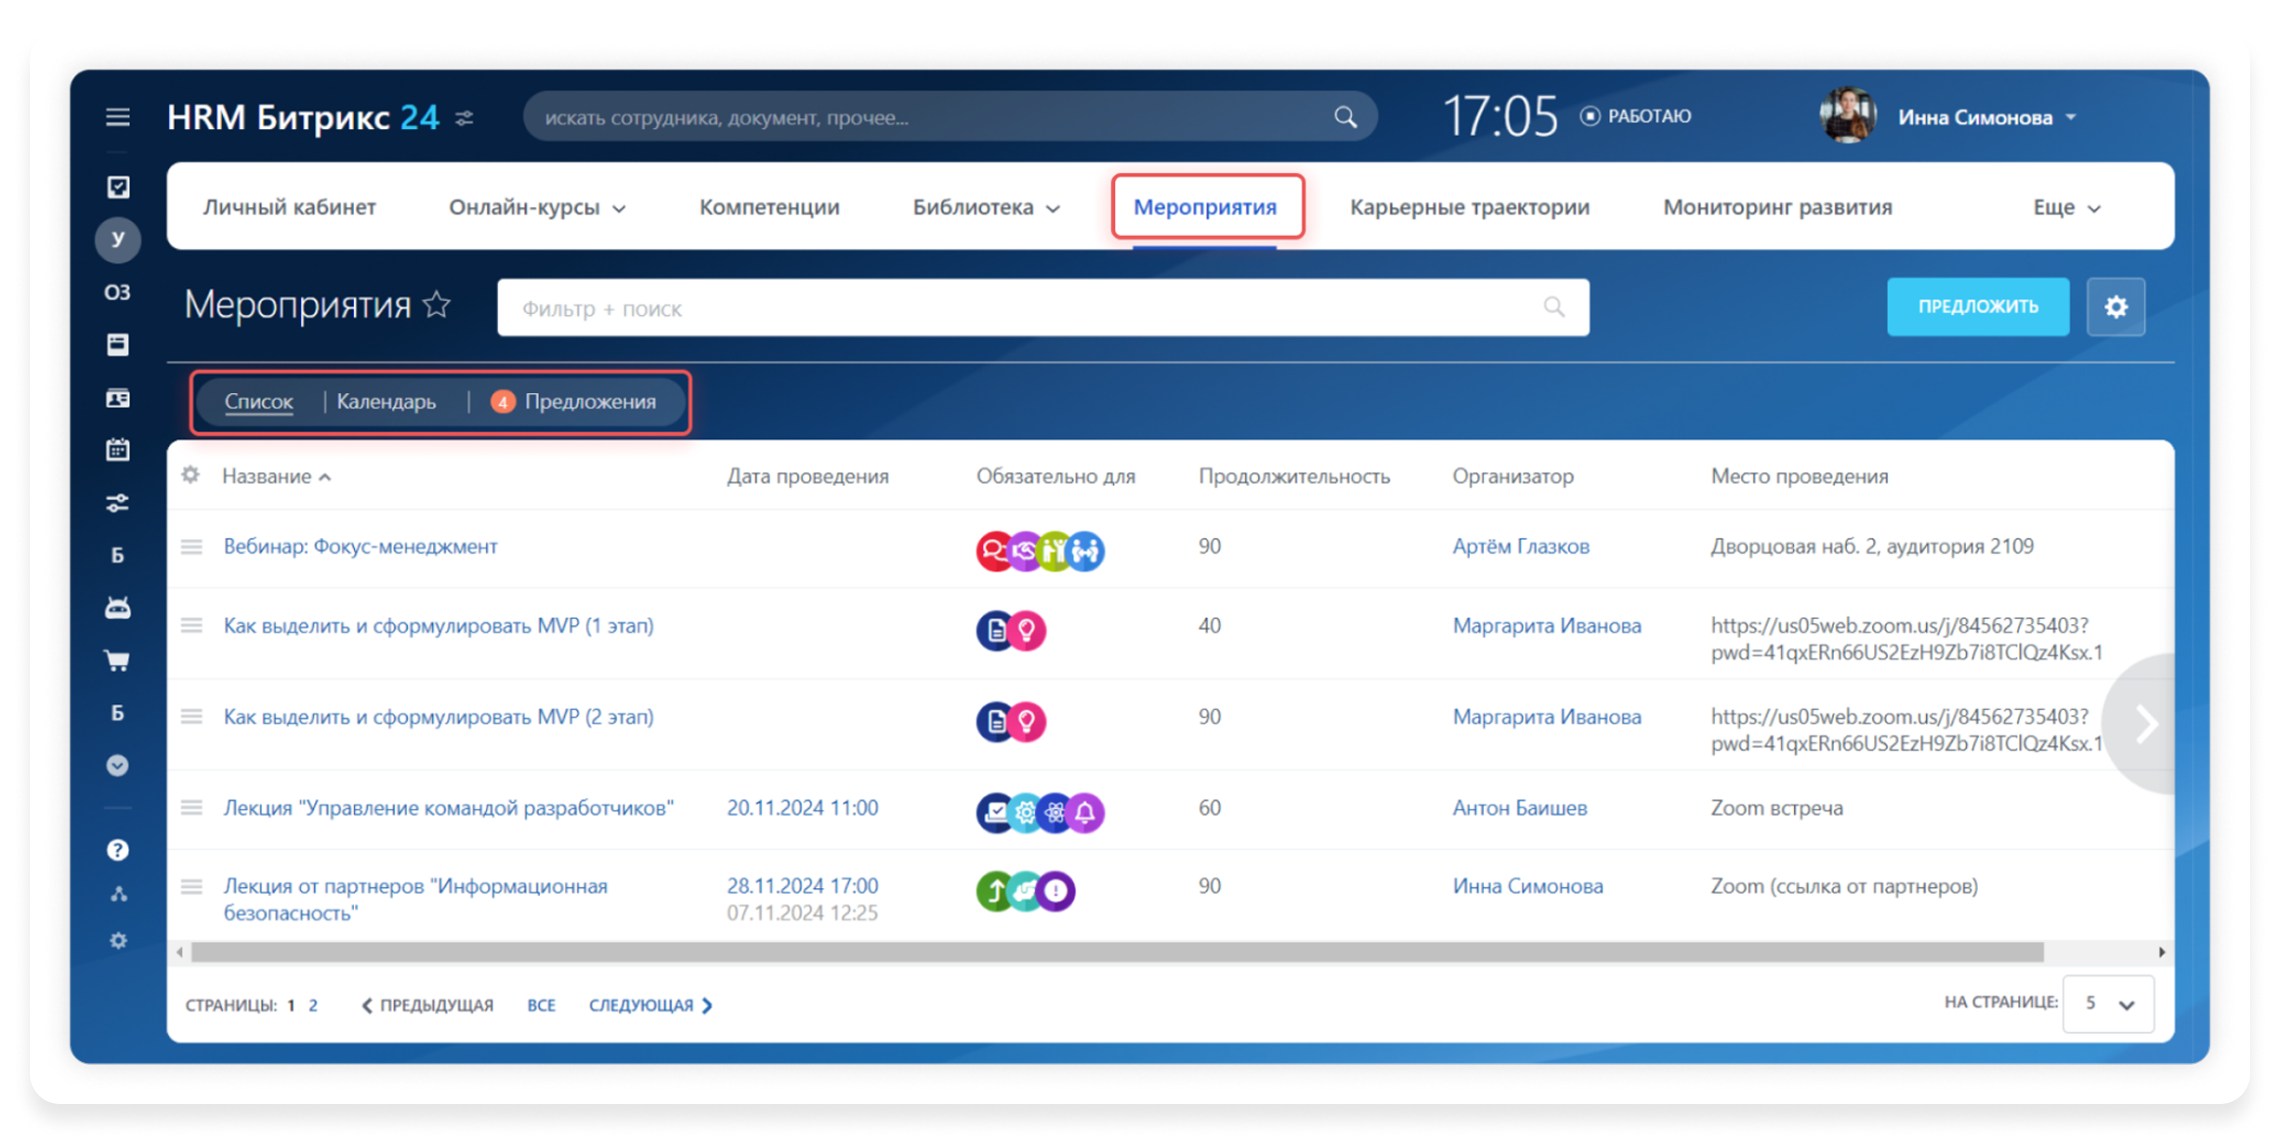Screen dimensions: 2280x1140
Task: Open the Карьерные траектории menu tab
Action: pyautogui.click(x=1469, y=207)
